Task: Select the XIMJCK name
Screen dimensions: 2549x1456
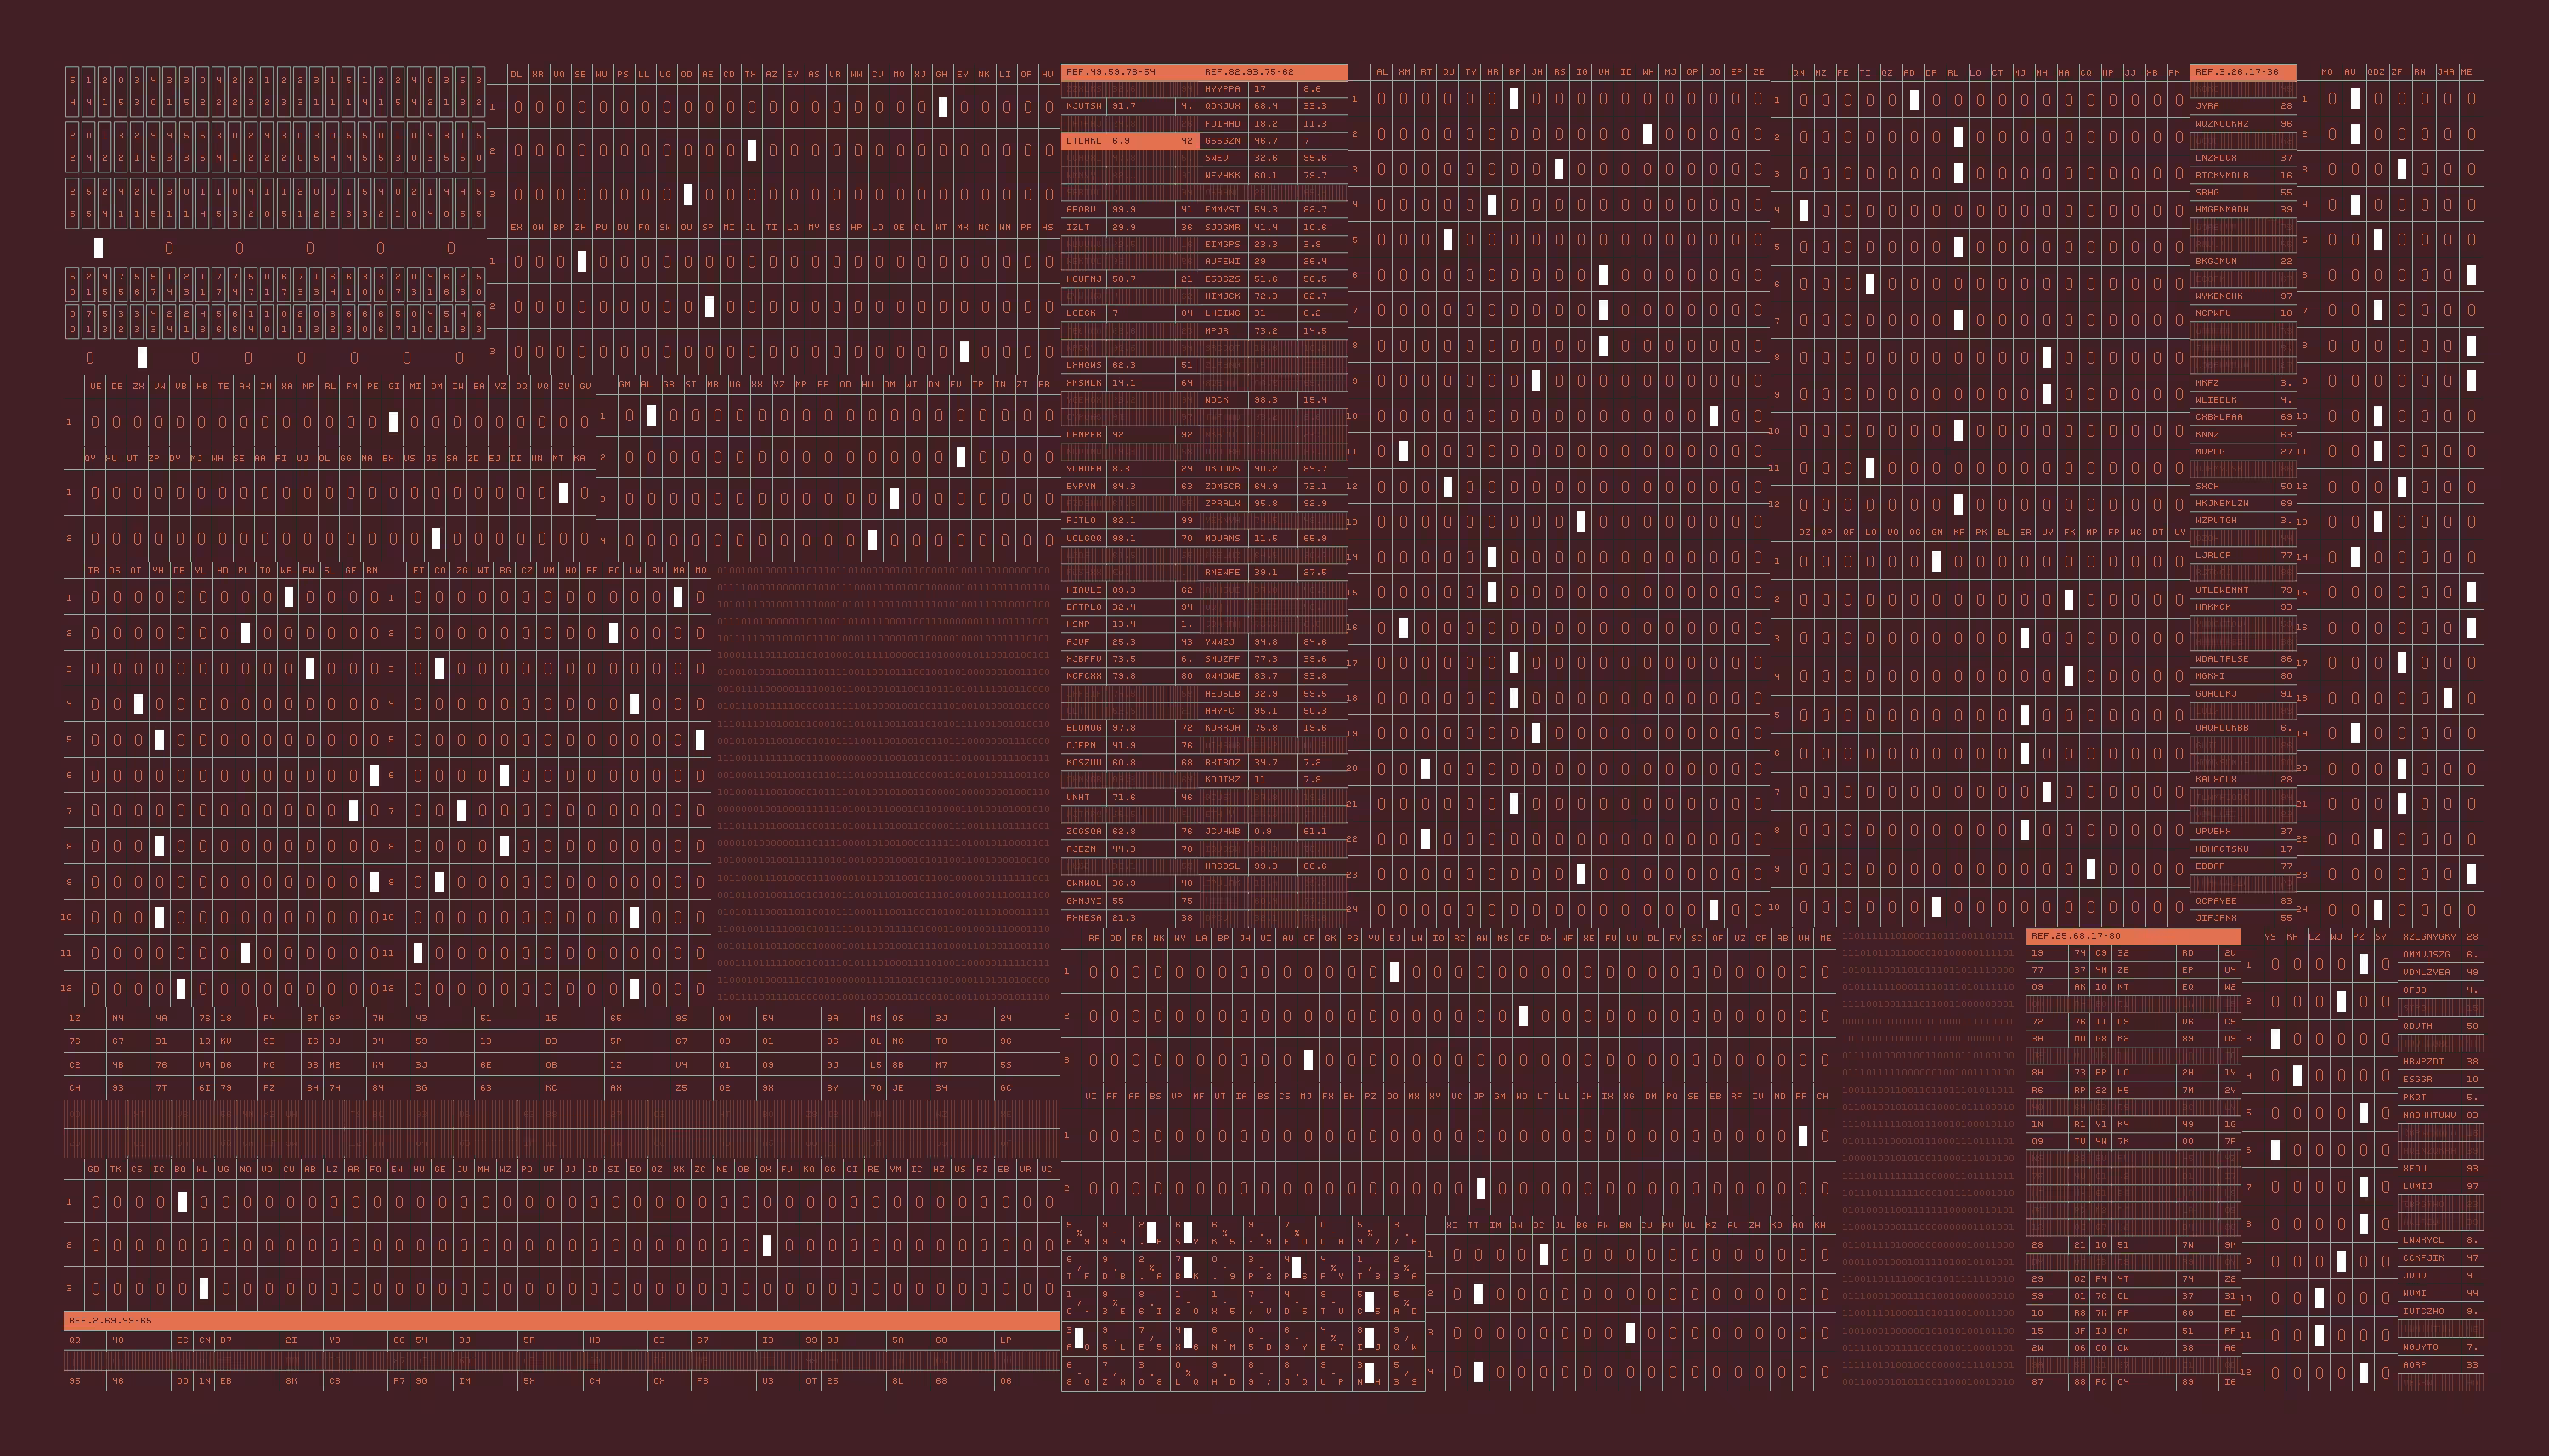Action: (1222, 296)
